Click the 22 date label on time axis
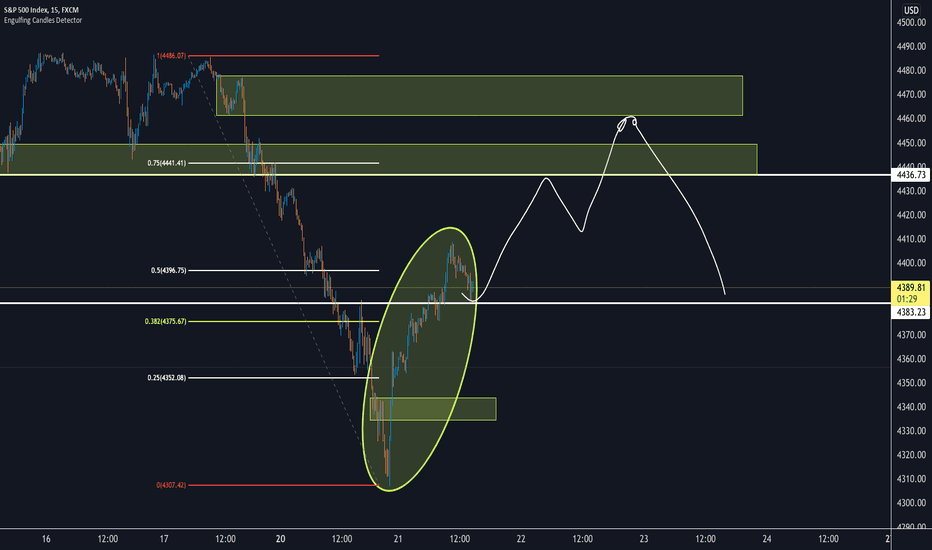Image resolution: width=932 pixels, height=550 pixels. pos(521,539)
